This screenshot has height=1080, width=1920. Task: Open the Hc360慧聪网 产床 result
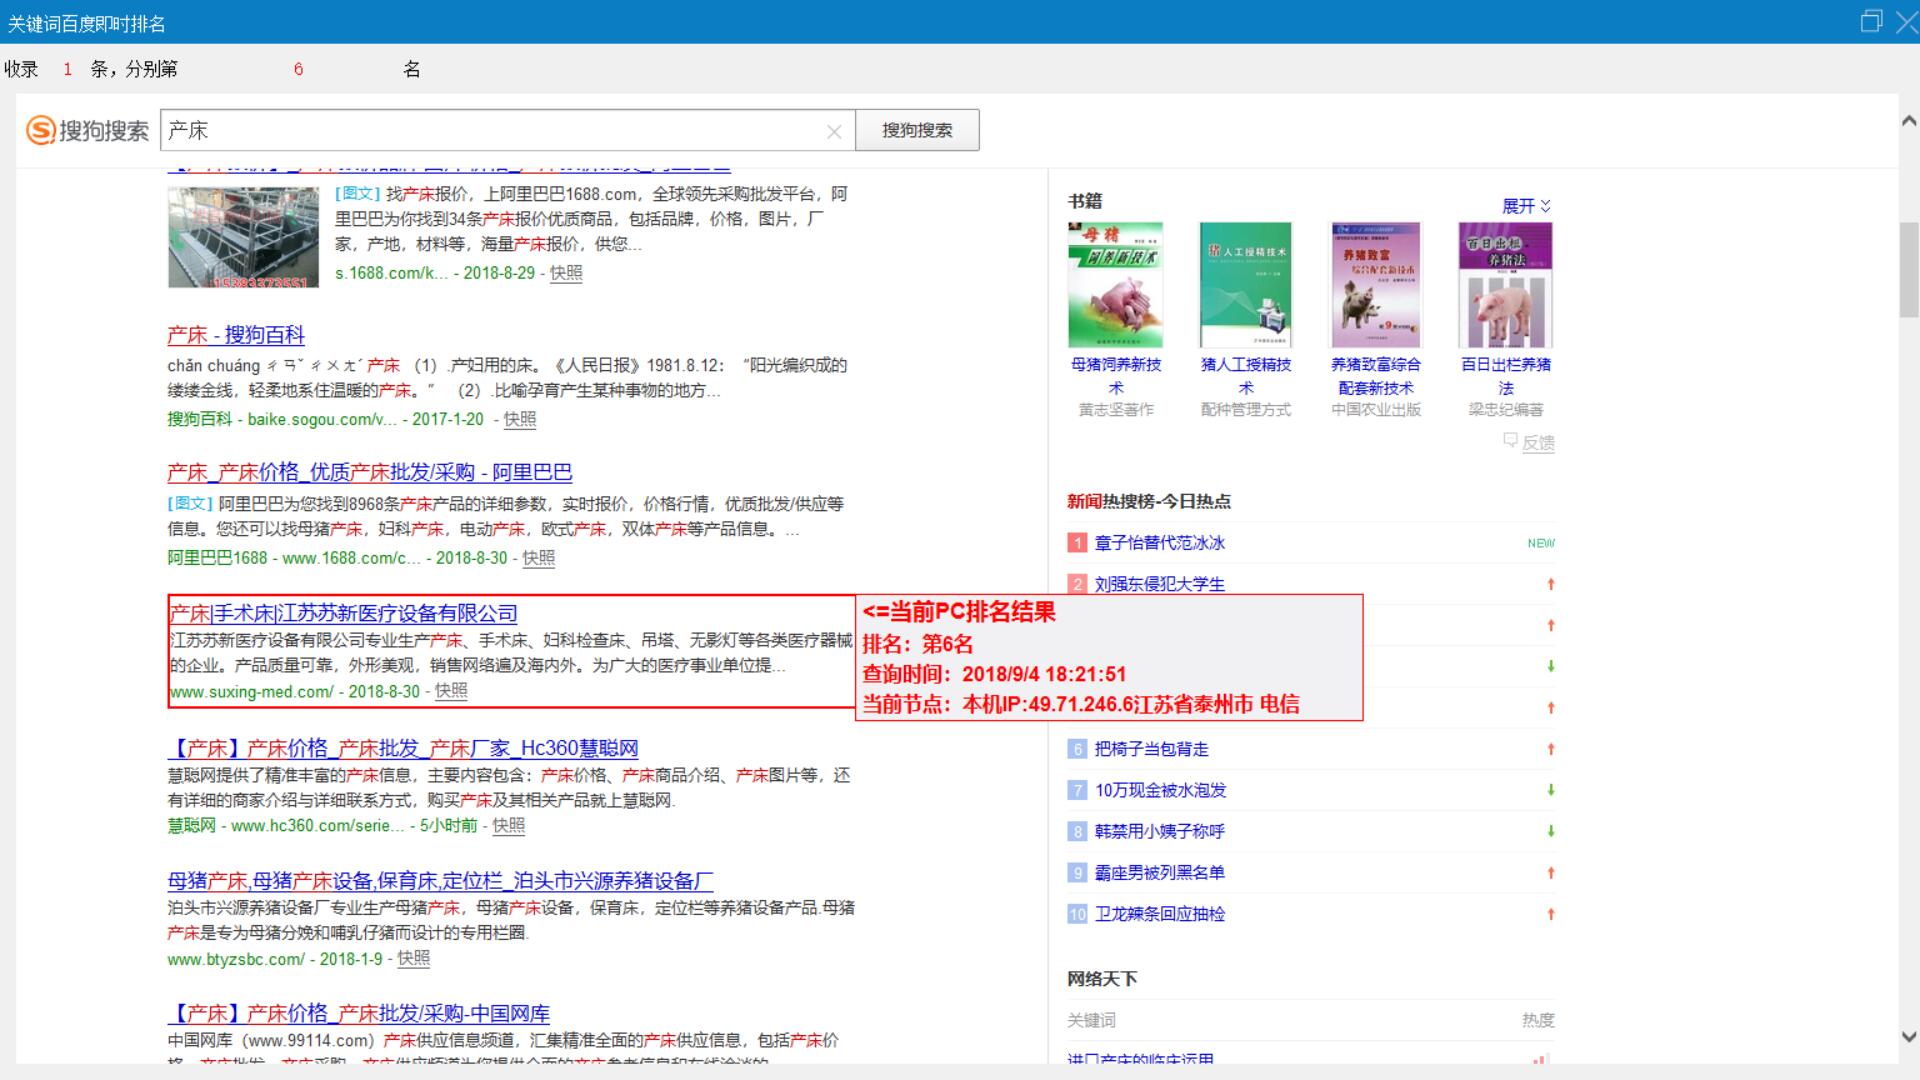(x=403, y=748)
